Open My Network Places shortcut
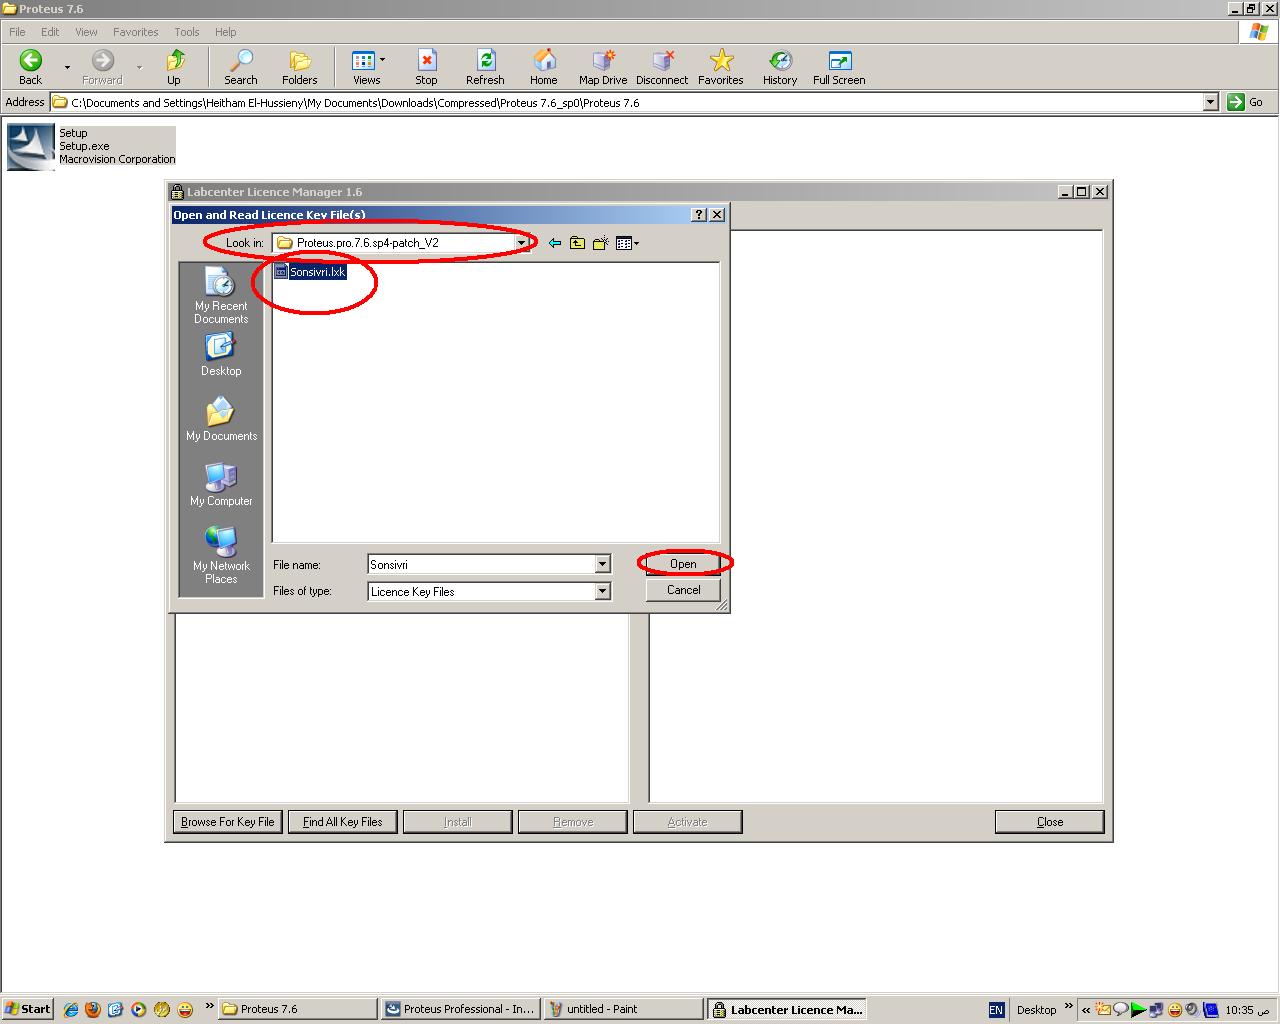Image resolution: width=1280 pixels, height=1024 pixels. (221, 556)
